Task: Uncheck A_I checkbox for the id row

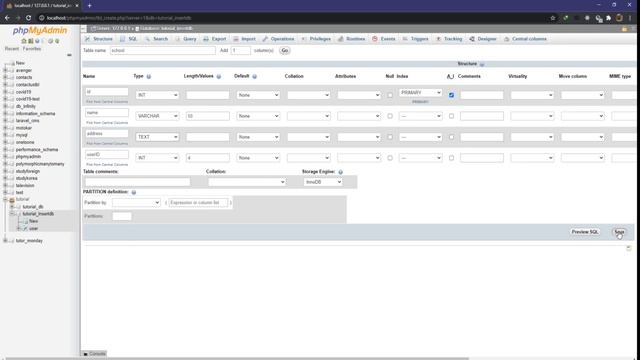Action: pos(451,95)
